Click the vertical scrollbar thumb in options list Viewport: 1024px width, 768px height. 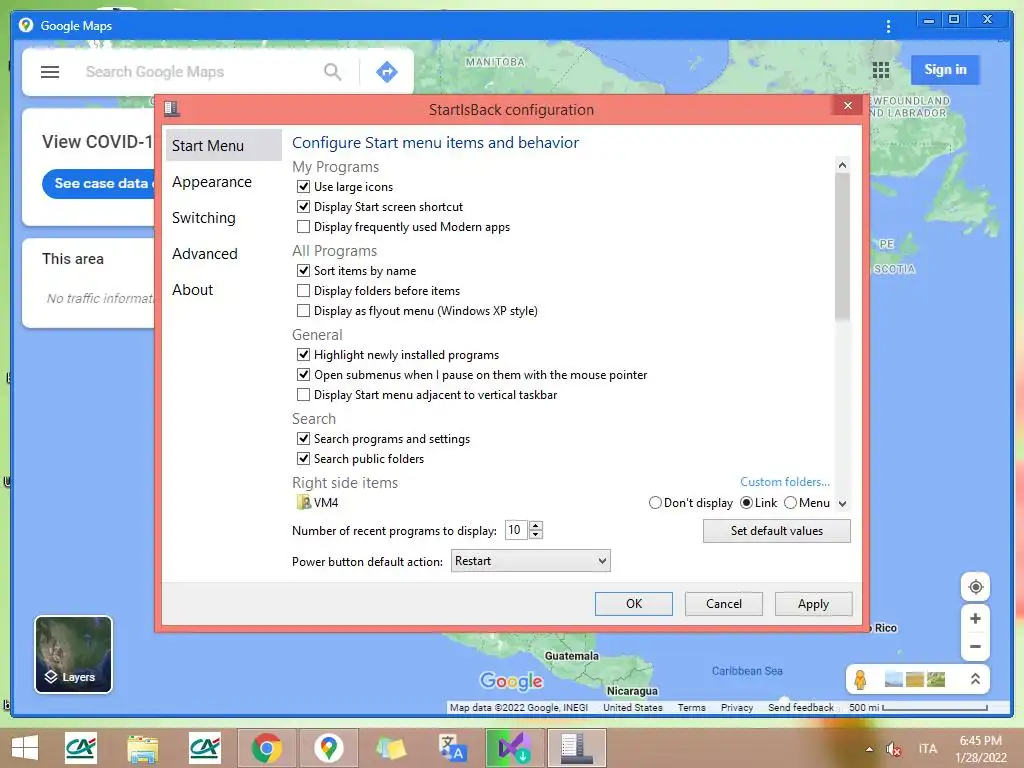[842, 247]
